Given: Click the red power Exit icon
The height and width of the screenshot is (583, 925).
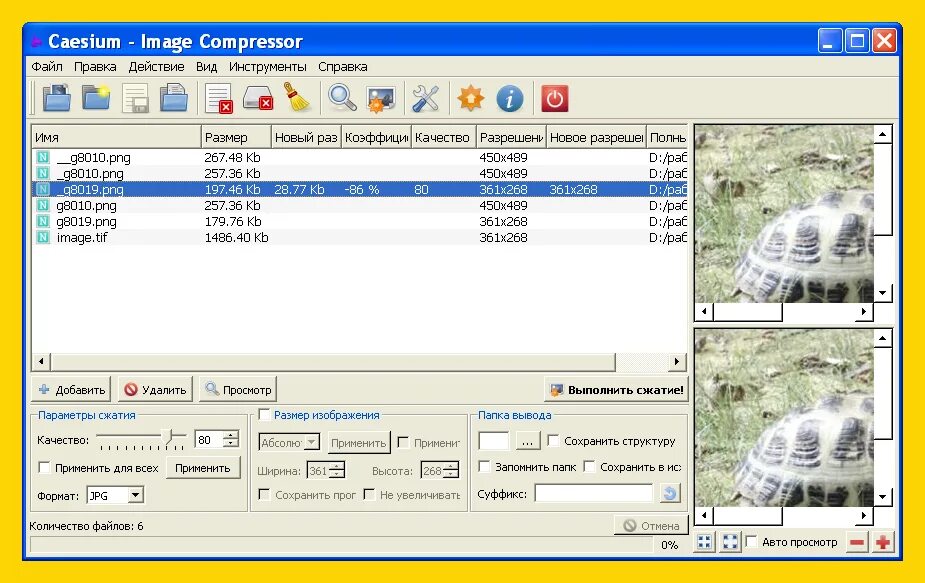Looking at the screenshot, I should point(555,99).
